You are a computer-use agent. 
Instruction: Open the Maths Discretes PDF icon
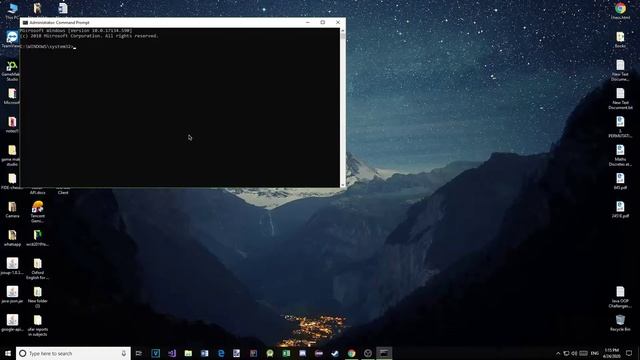pos(620,155)
